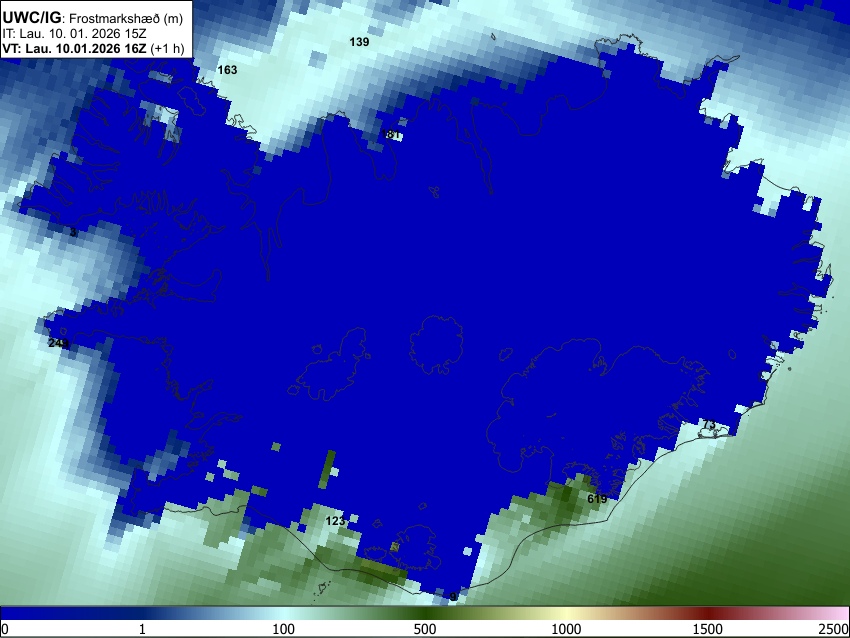Screen dimensions: 850x638
Task: Click the IT: Lau. 10. 01. 2026 15Z line
Action: tap(74, 34)
